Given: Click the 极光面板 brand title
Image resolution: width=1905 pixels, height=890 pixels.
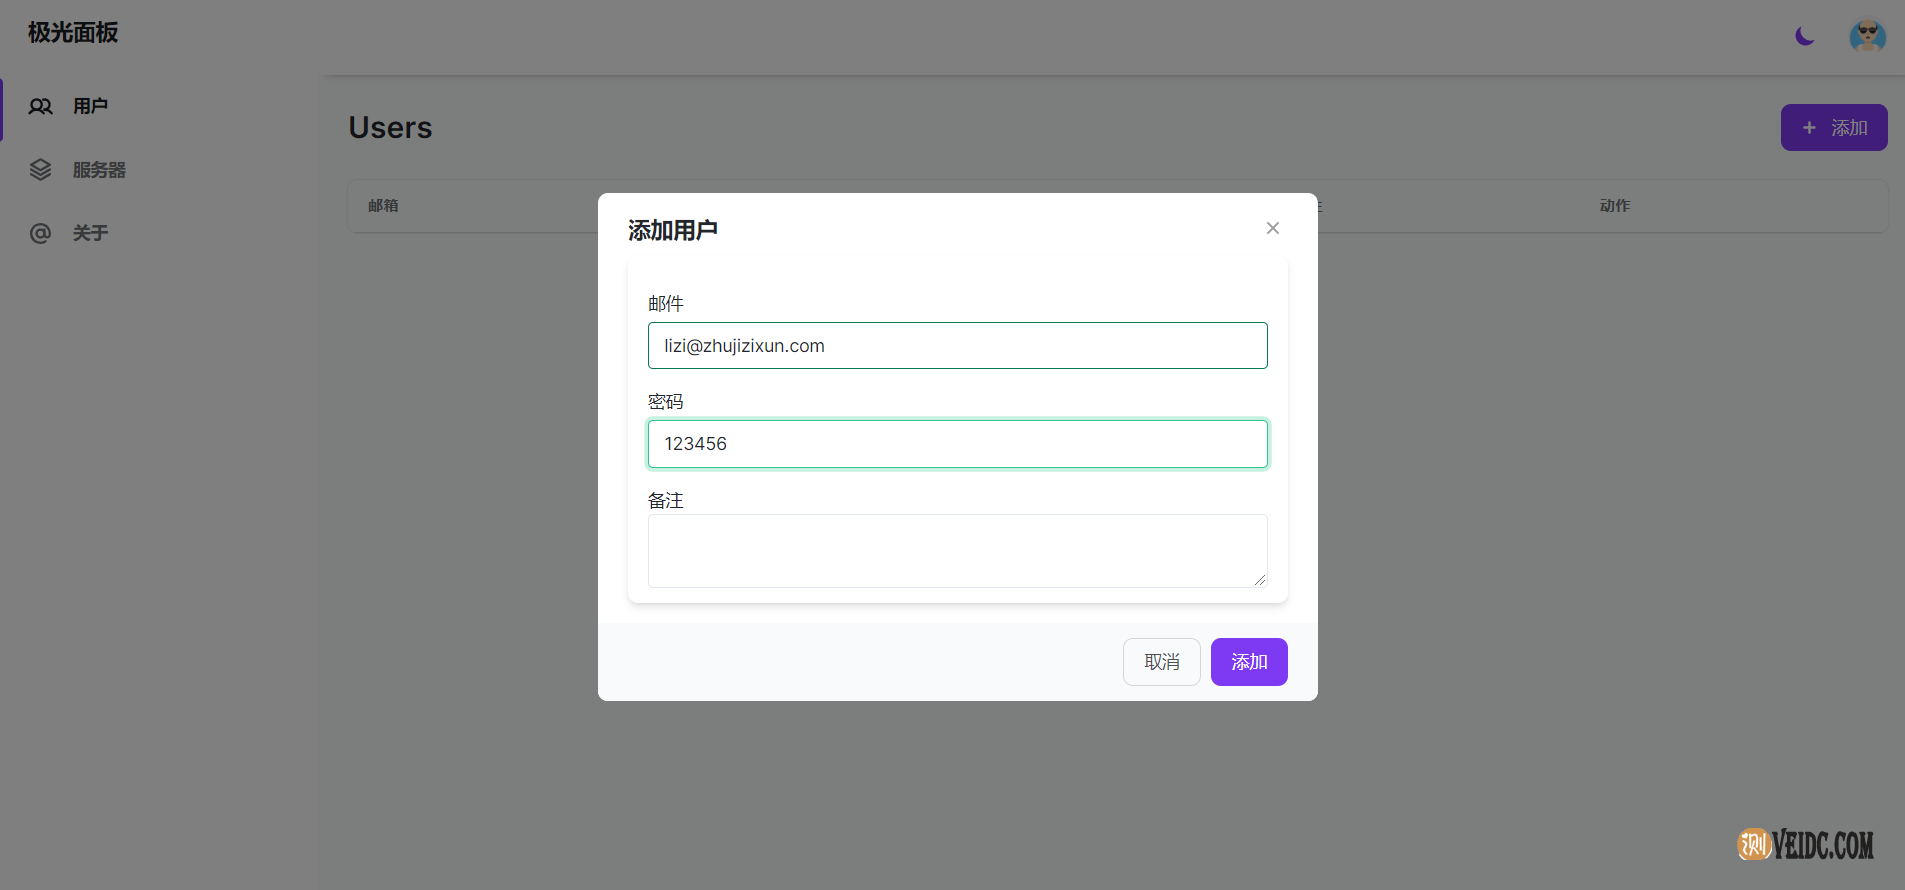Looking at the screenshot, I should [73, 33].
